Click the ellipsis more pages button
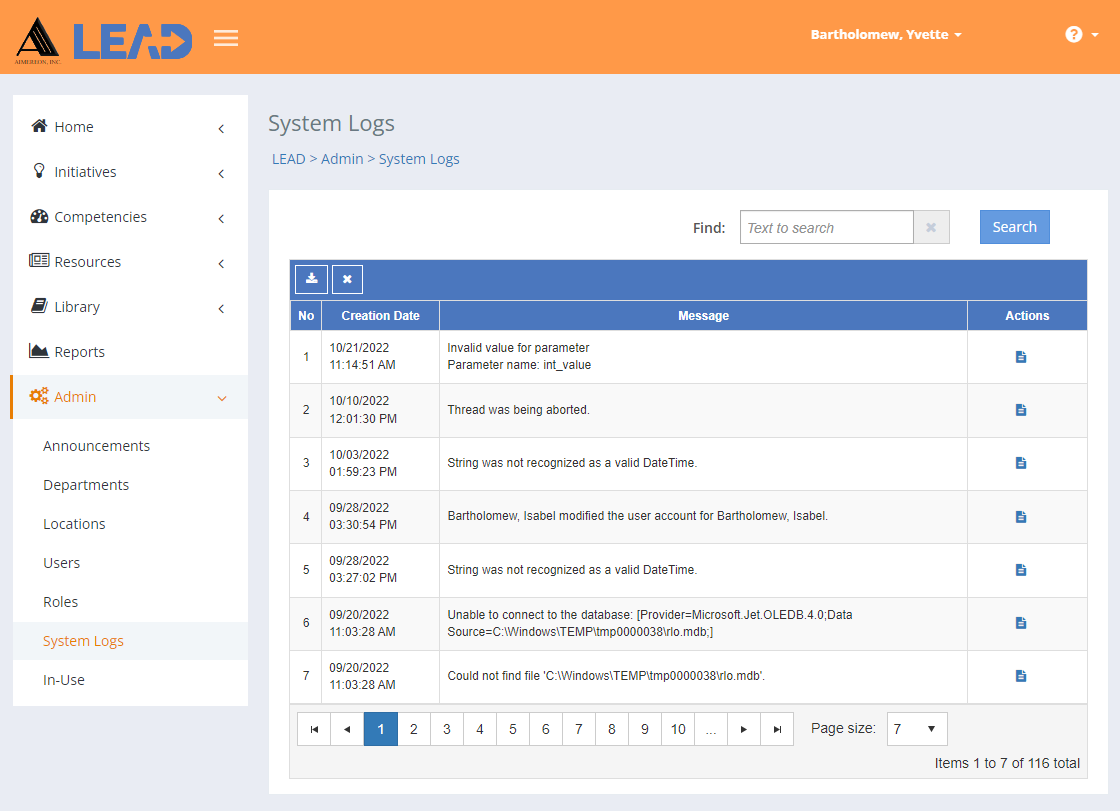 (711, 729)
